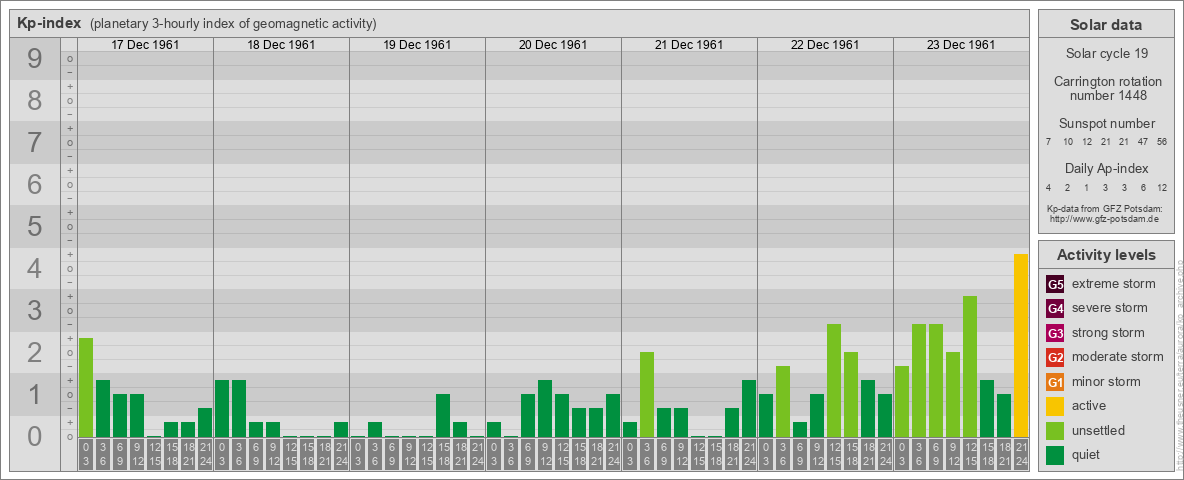The image size is (1184, 480).
Task: Click the 22 Dec 3-6 light green bar
Action: pyautogui.click(x=782, y=402)
